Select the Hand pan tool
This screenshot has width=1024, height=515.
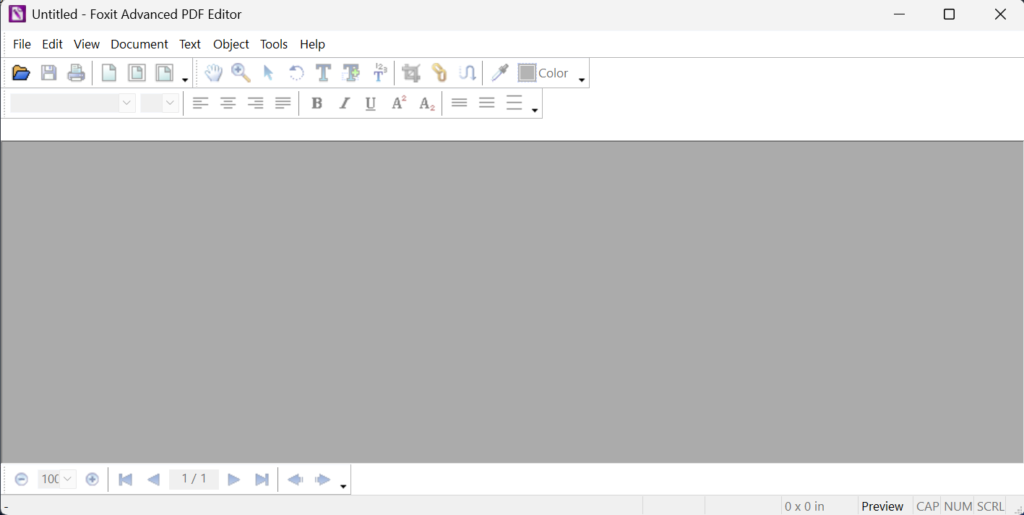[214, 72]
